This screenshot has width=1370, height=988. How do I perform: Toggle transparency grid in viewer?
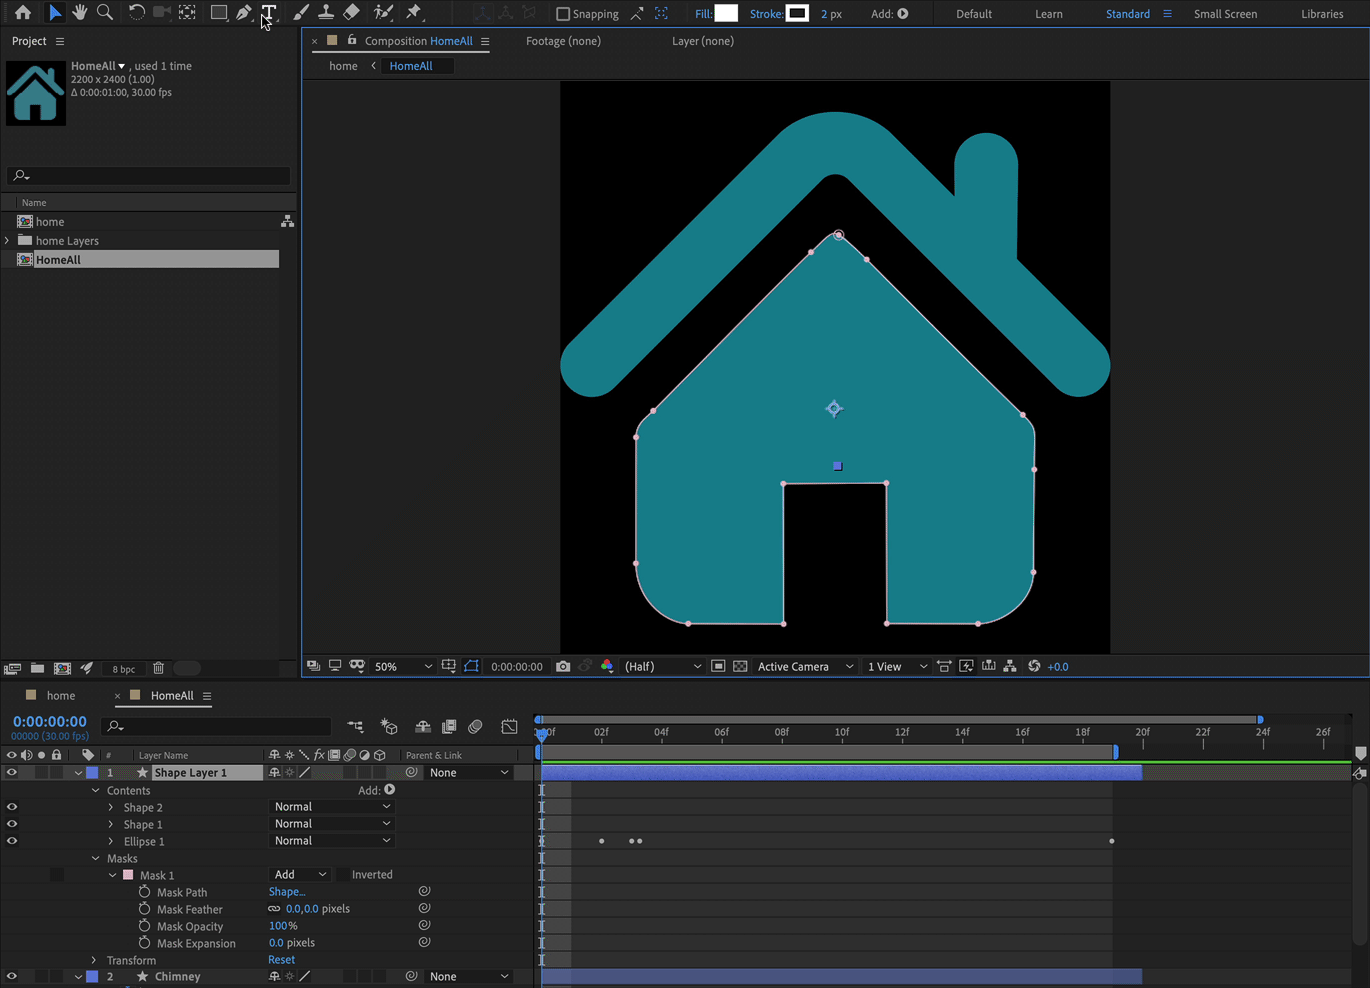(x=740, y=666)
